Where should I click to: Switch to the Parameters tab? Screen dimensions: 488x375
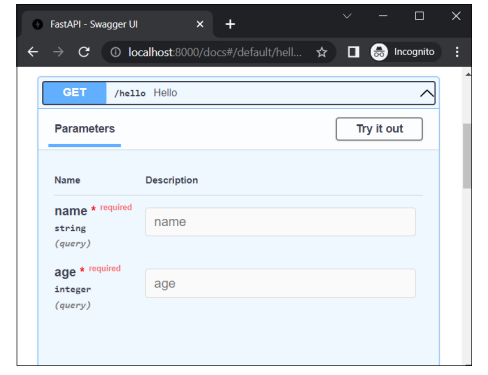pyautogui.click(x=85, y=129)
